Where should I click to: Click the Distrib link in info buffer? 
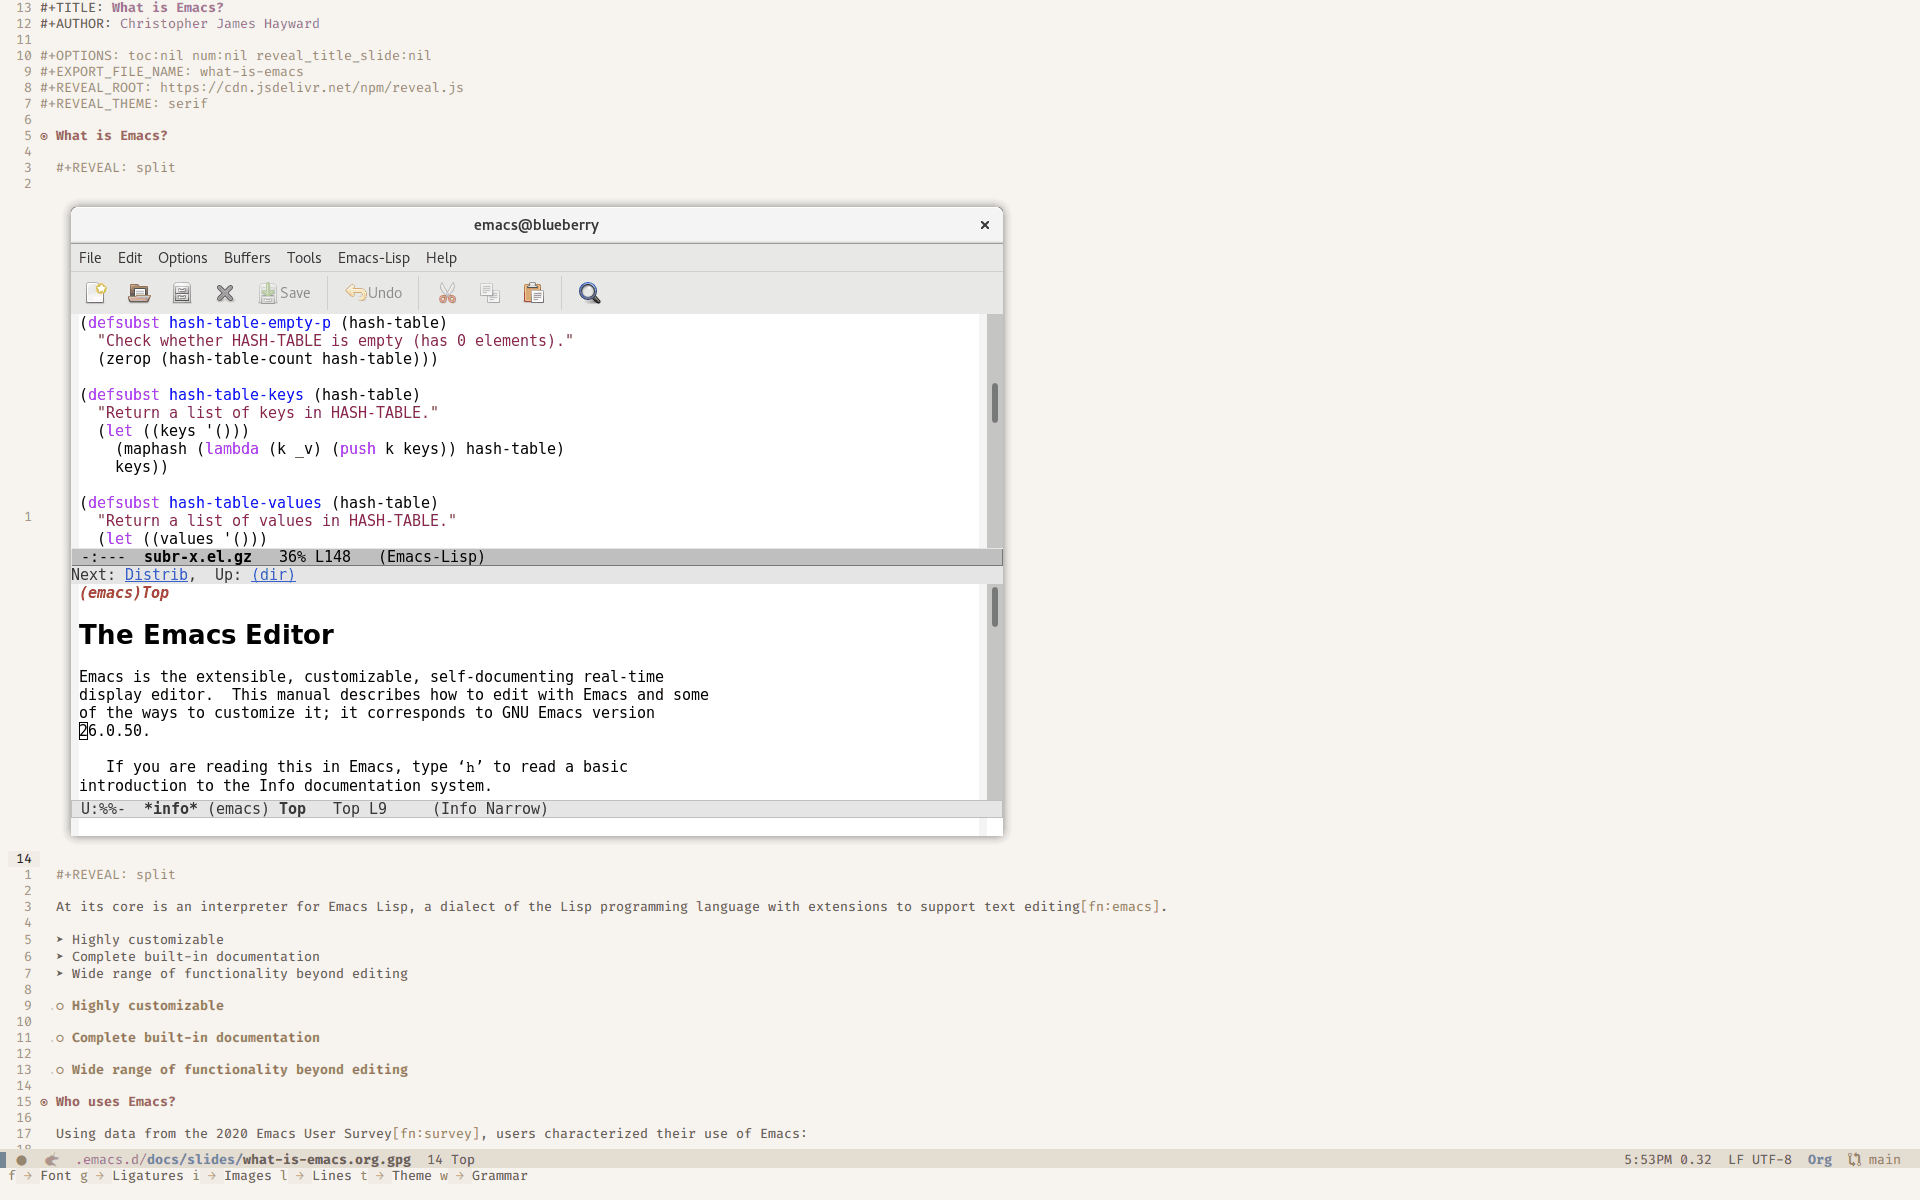click(156, 574)
